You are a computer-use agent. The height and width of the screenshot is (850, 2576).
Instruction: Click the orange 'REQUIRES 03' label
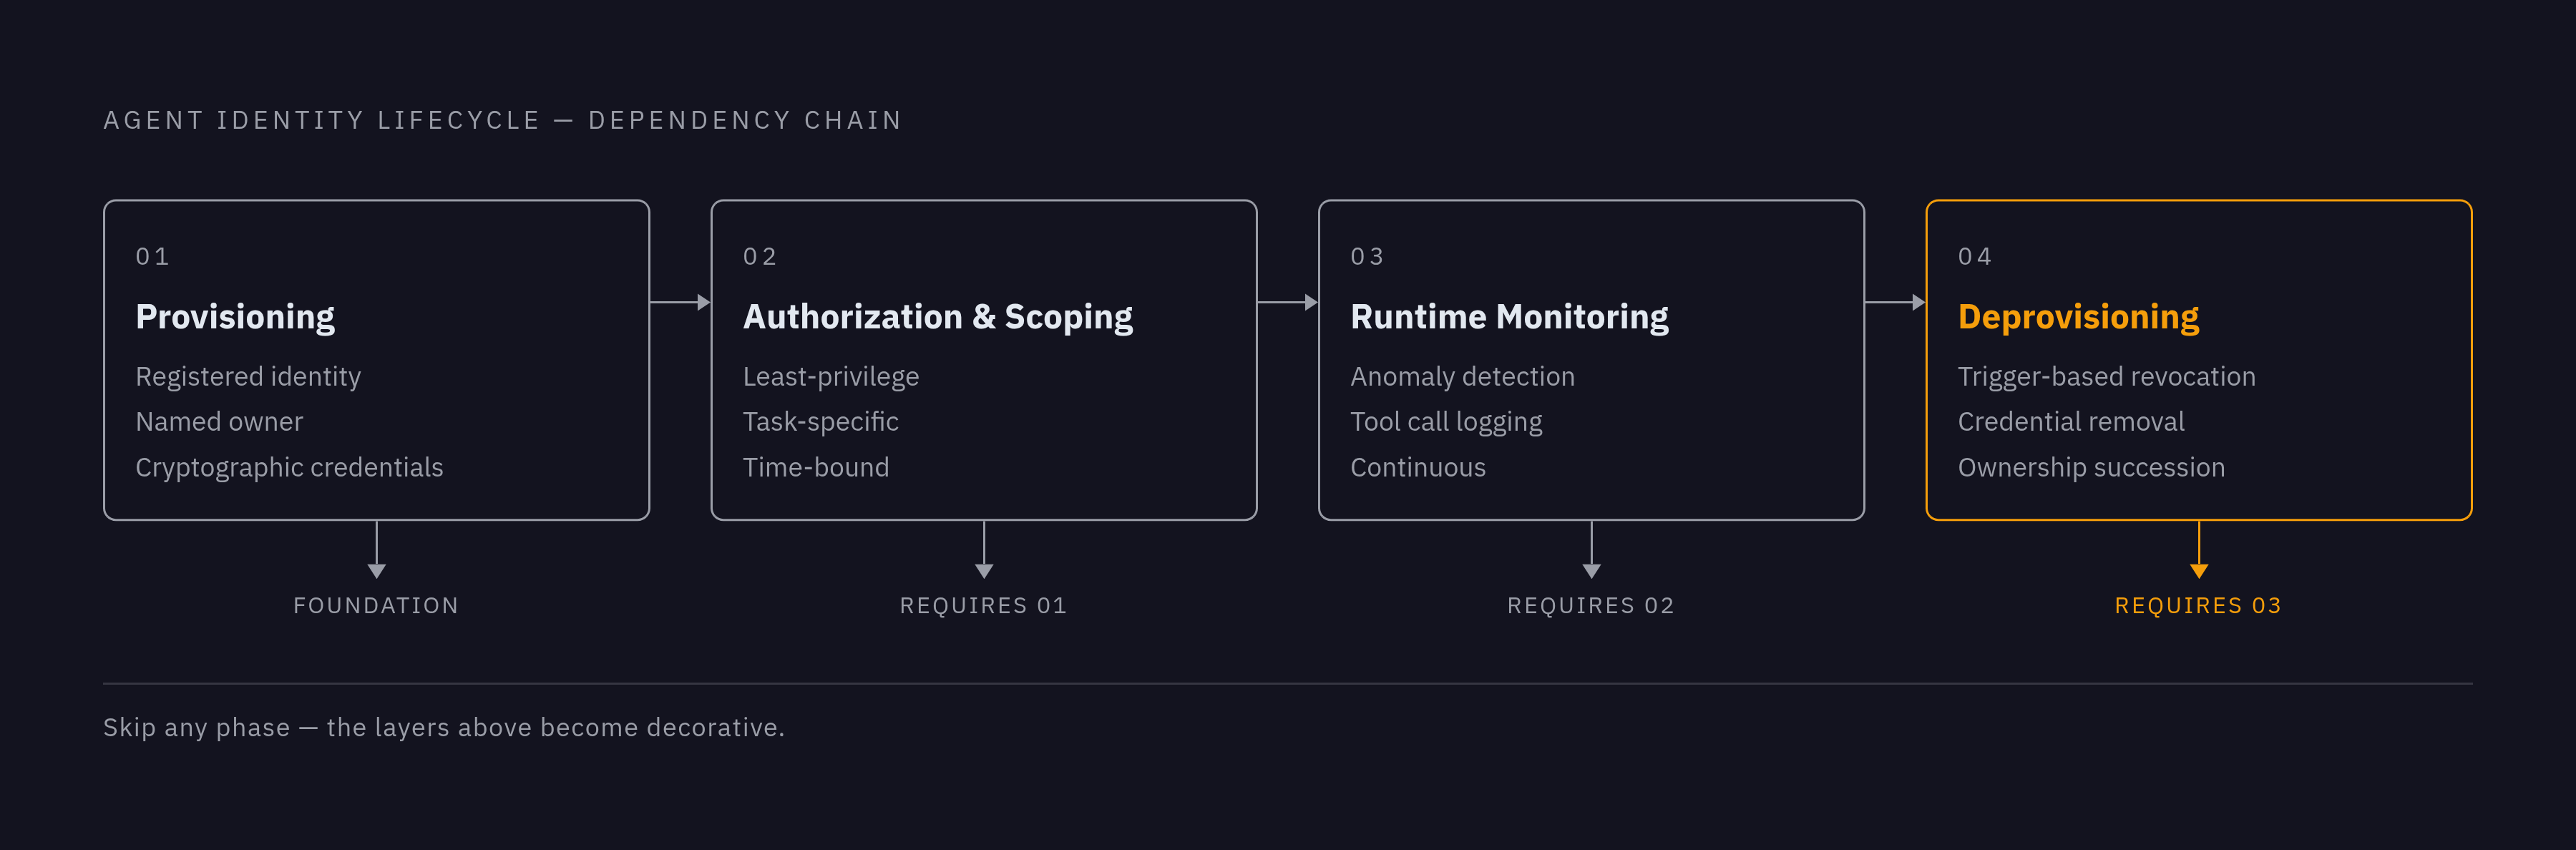[x=2198, y=606]
